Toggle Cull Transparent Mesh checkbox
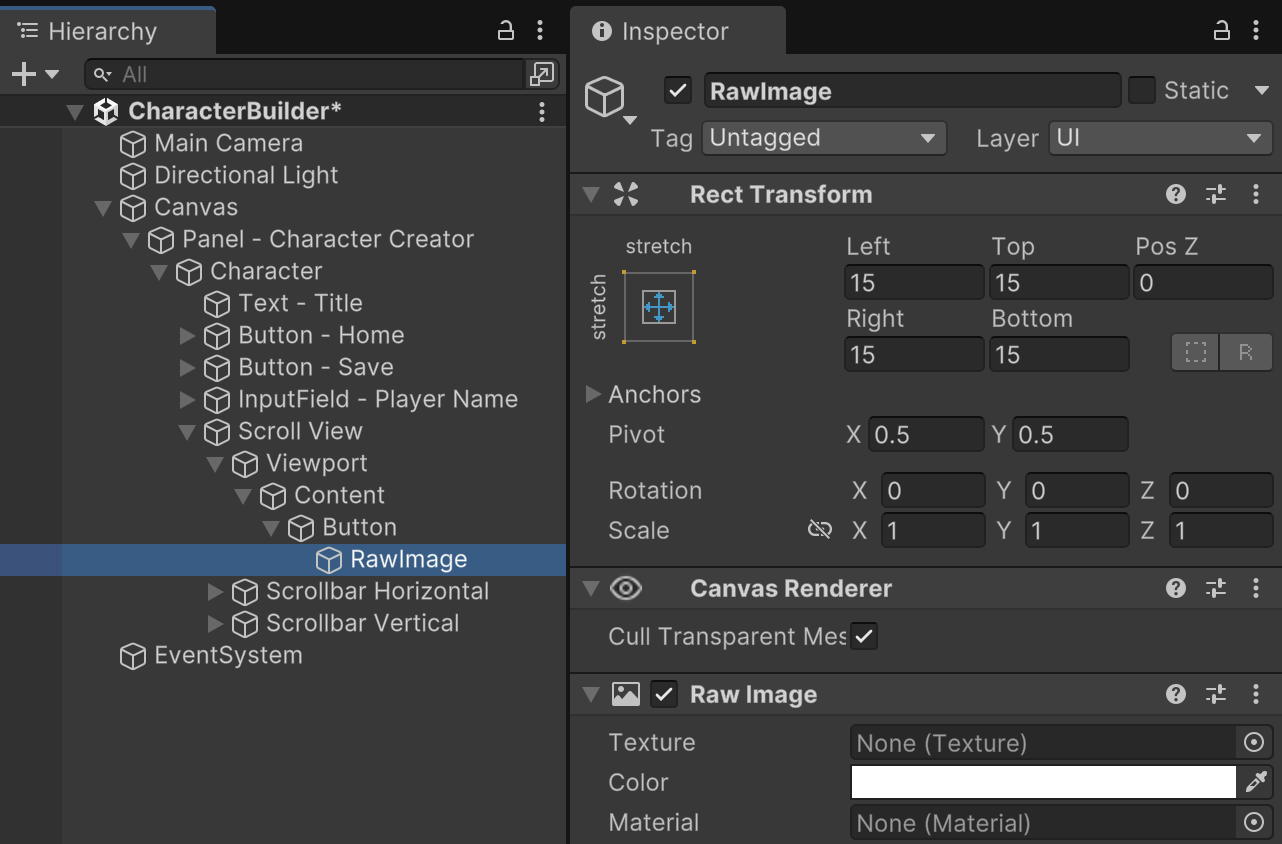 click(864, 636)
